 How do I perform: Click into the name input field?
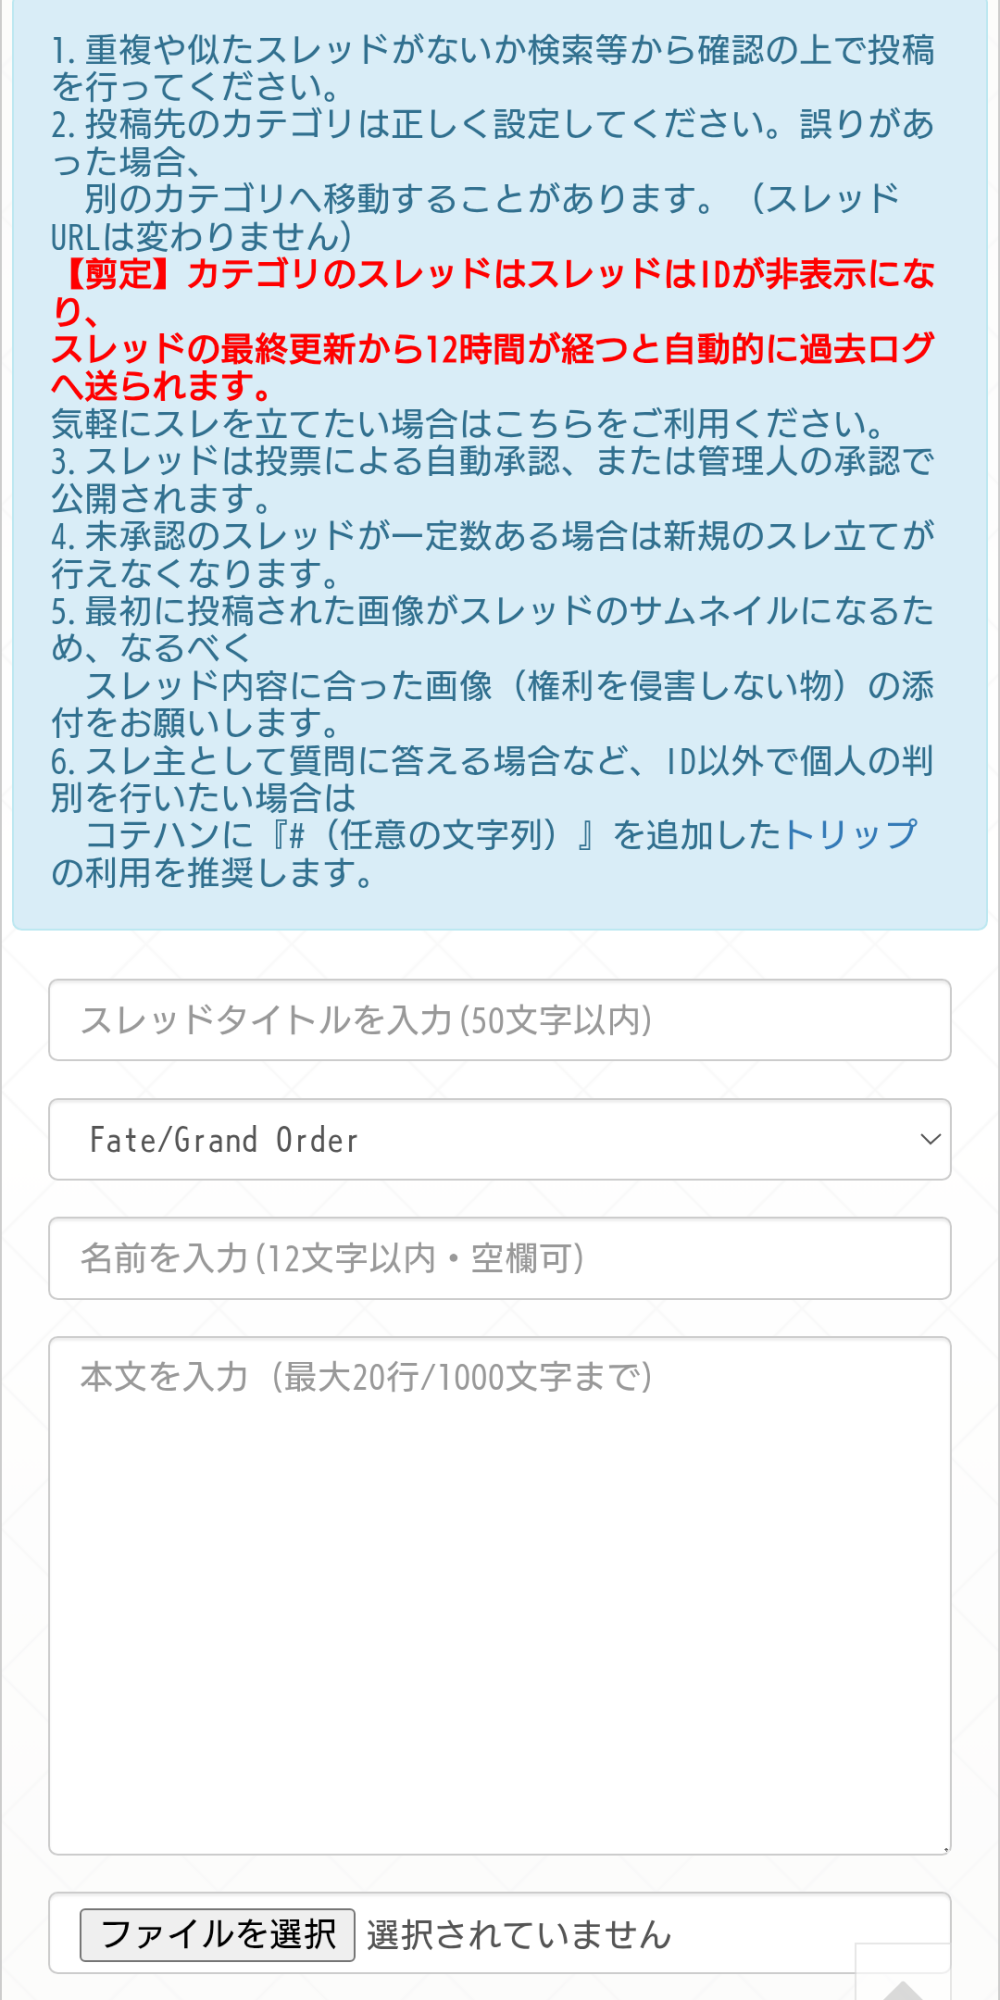point(500,1258)
